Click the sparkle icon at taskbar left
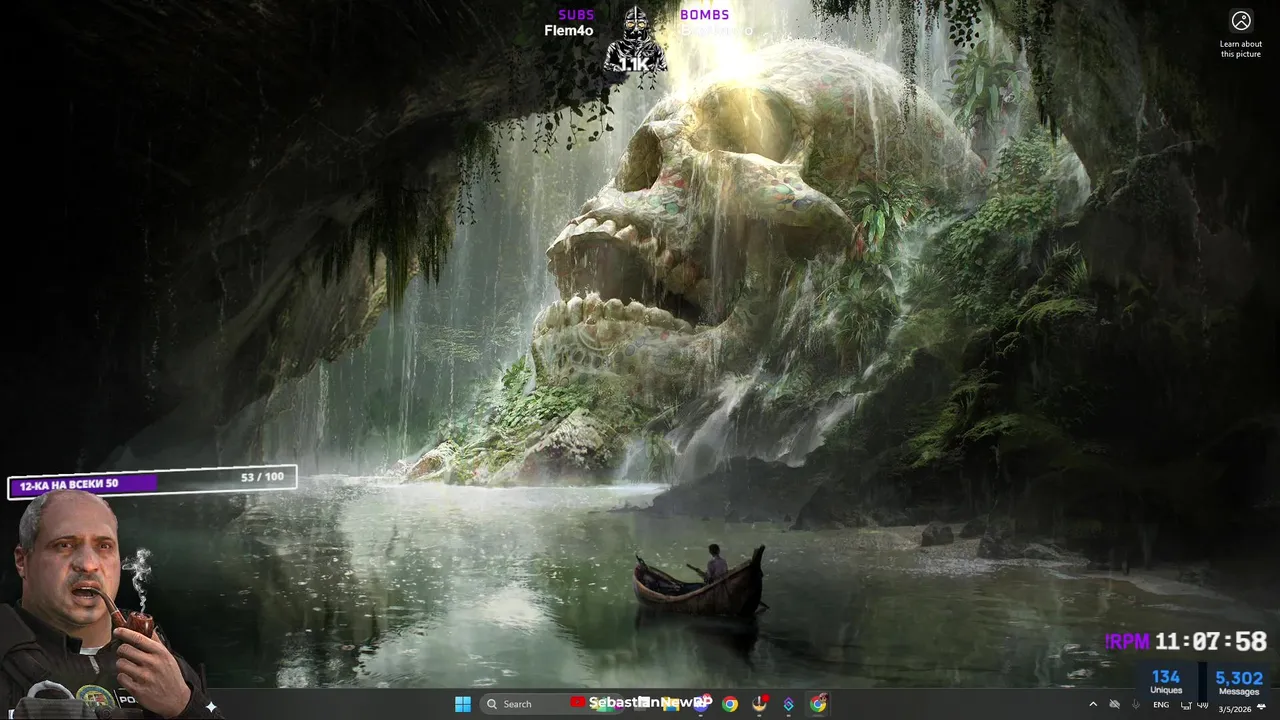The image size is (1280, 720). pyautogui.click(x=211, y=706)
